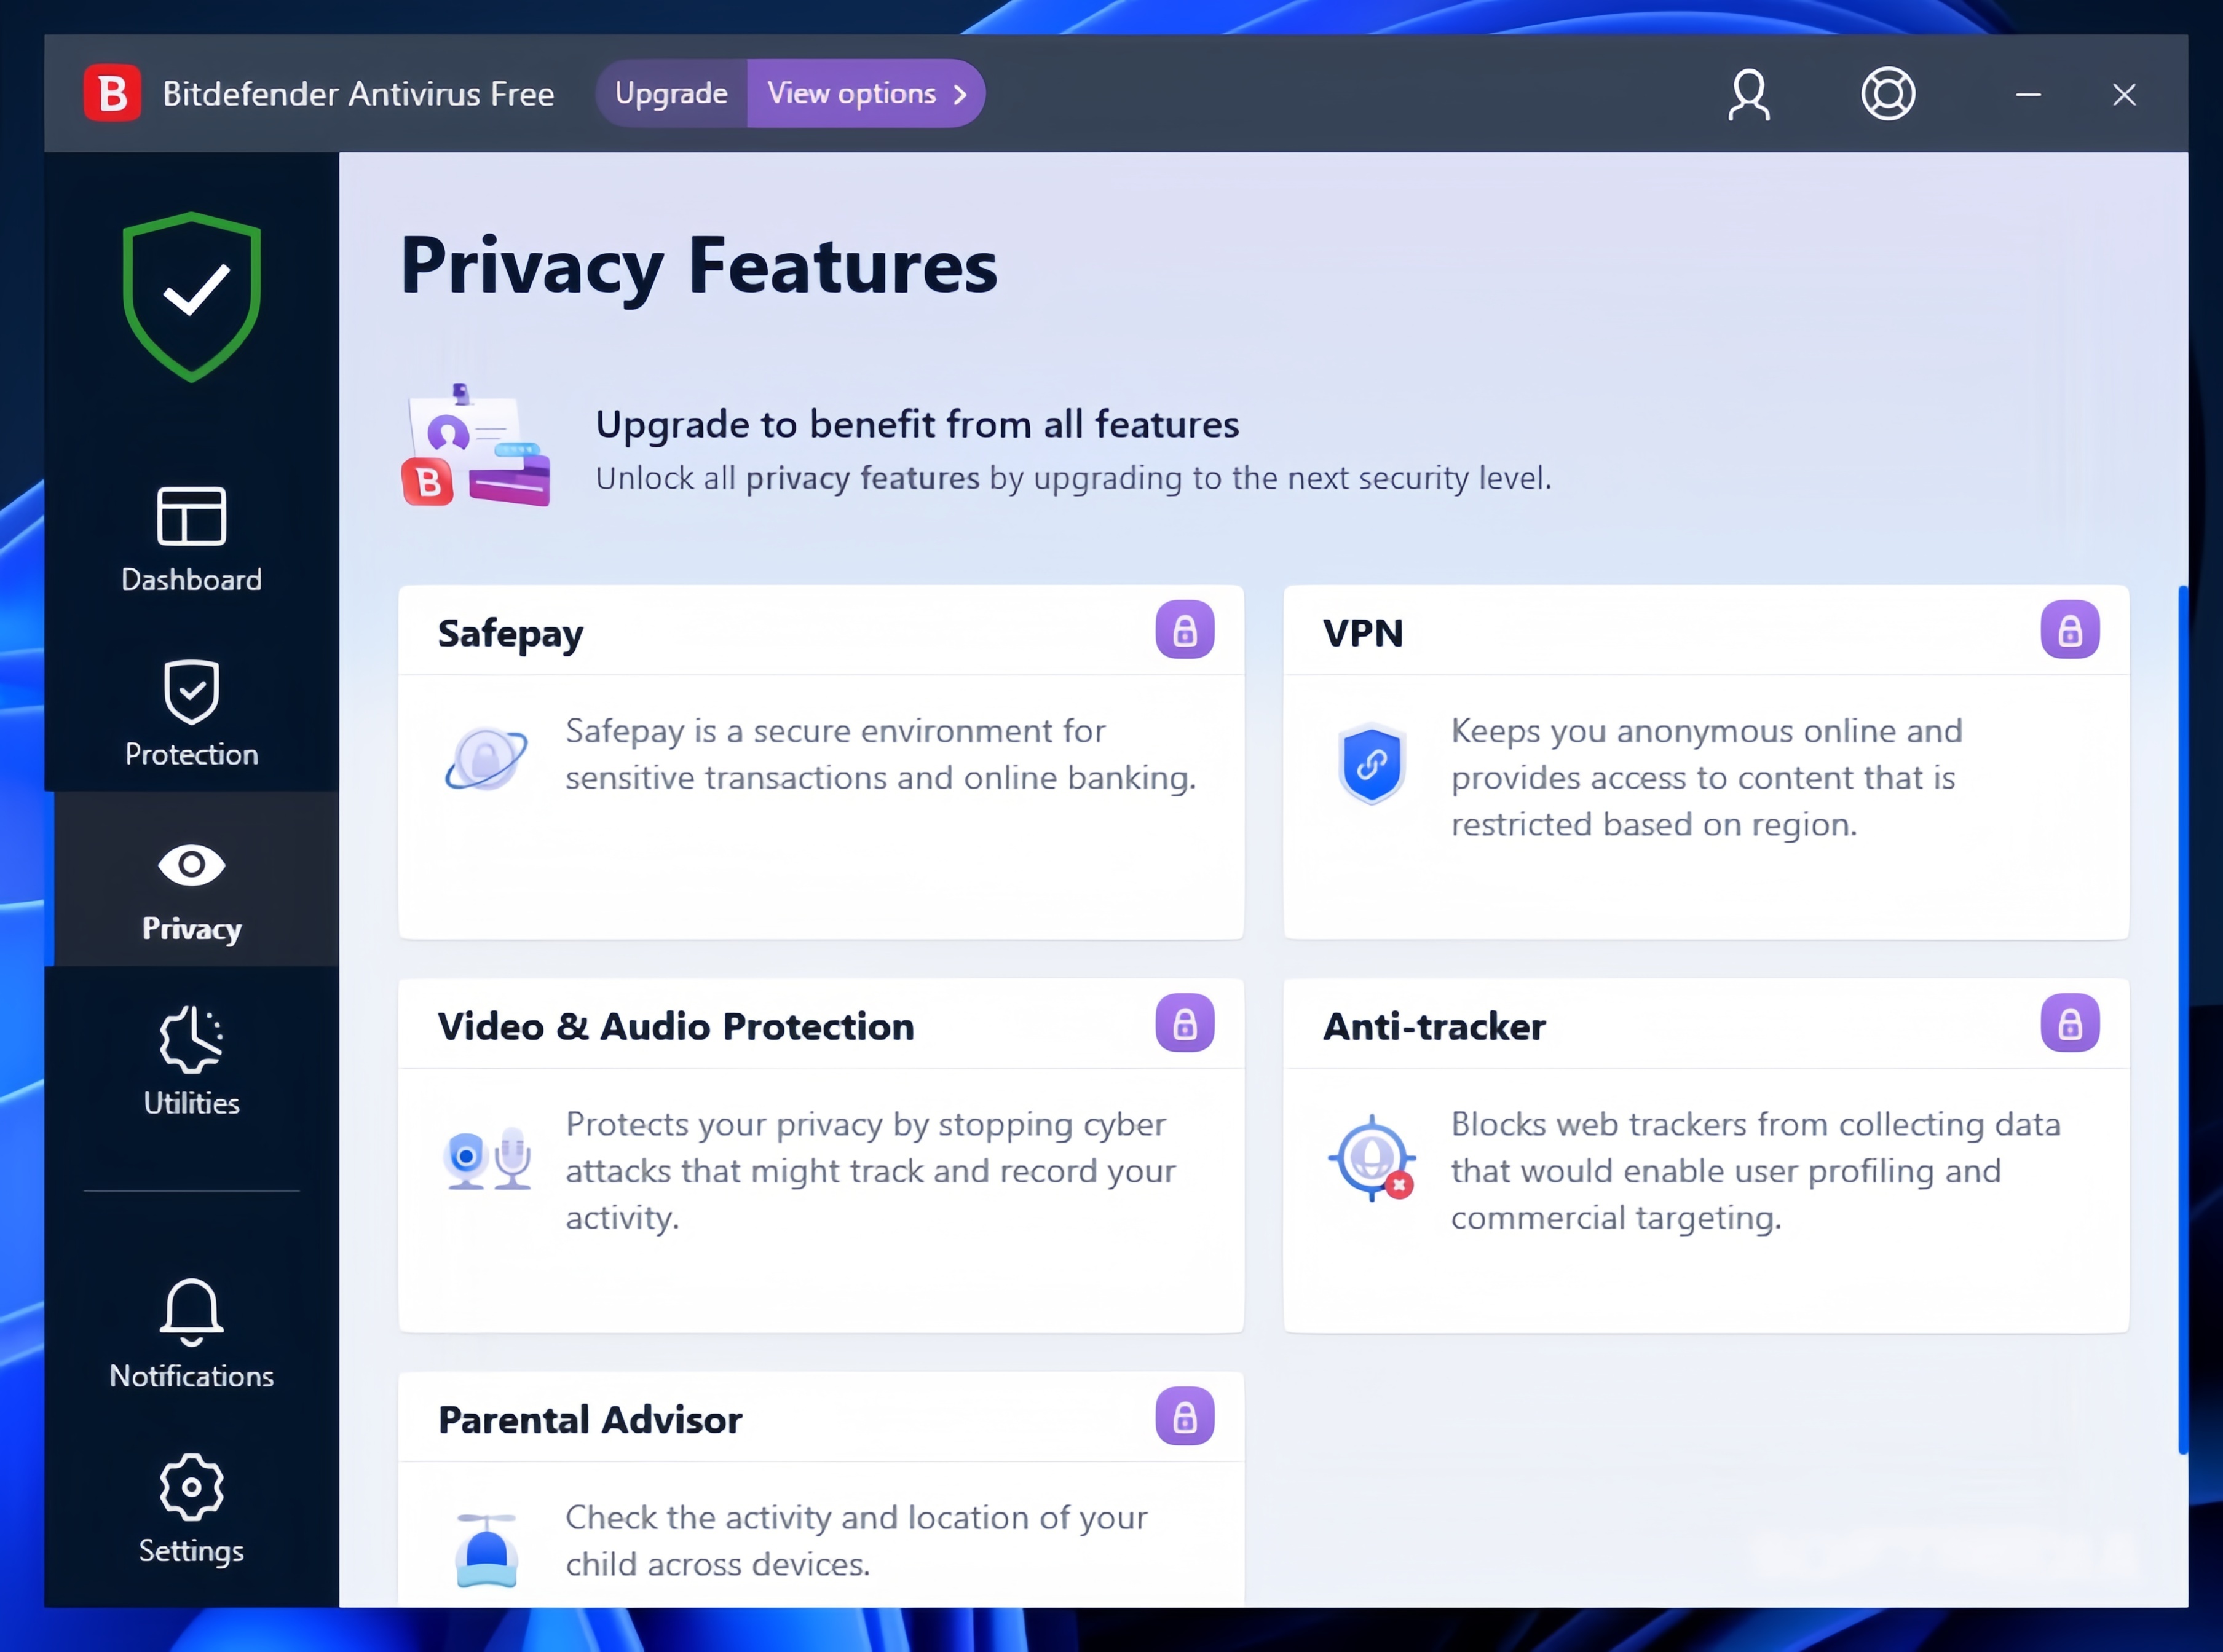The image size is (2223, 1652).
Task: Click 'Unlock all privacy features' subtitle text
Action: click(1073, 479)
